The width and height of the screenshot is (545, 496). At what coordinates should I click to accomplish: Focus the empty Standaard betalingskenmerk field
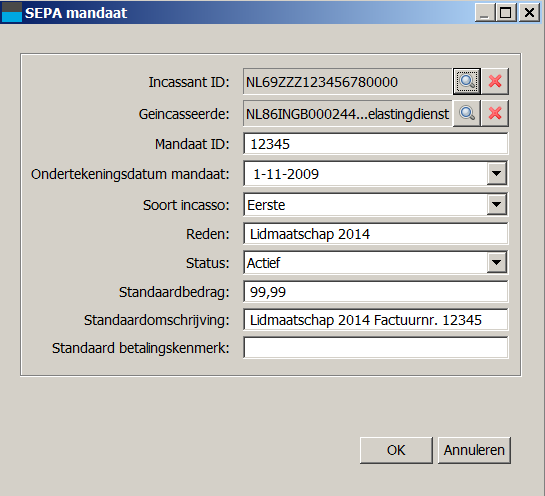coord(375,347)
